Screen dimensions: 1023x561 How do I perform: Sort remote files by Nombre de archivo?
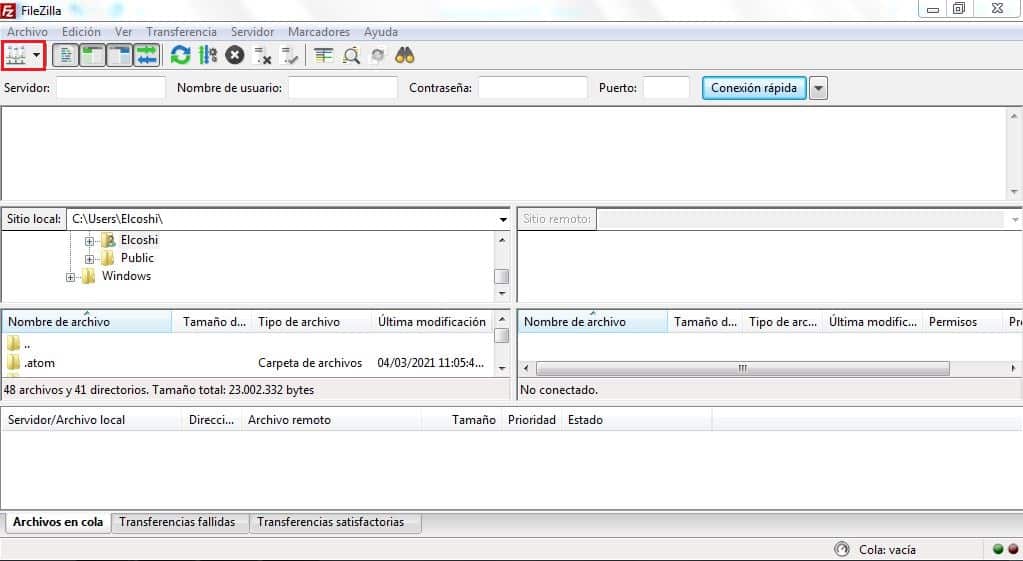click(593, 322)
